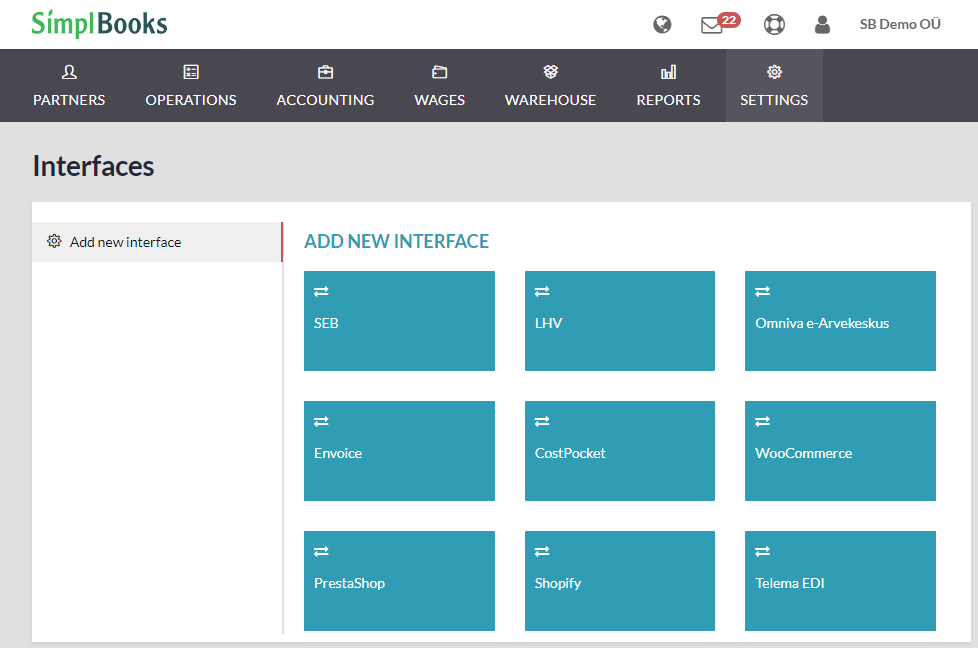The width and height of the screenshot is (978, 648).
Task: Click the Wages wallet icon
Action: pyautogui.click(x=440, y=72)
